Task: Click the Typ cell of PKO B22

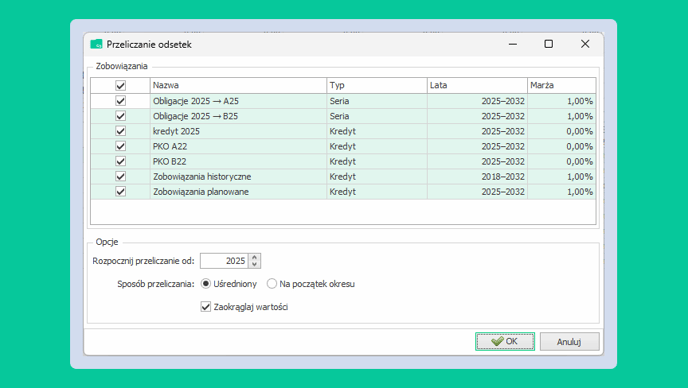Action: point(377,161)
